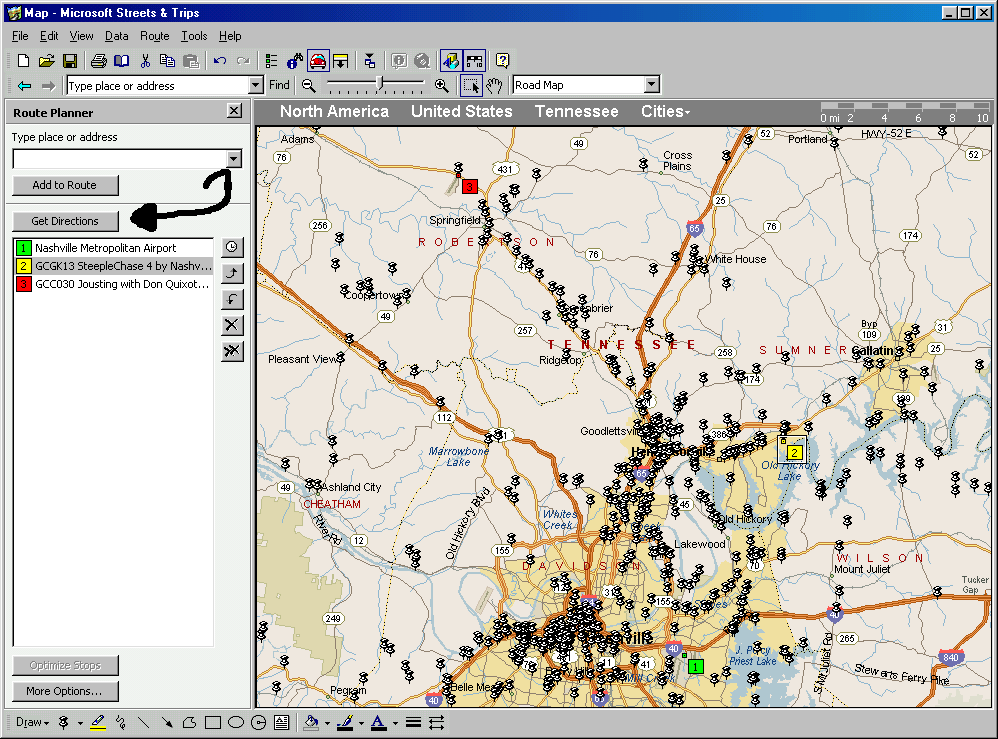Select the Pushpin tool in the Draw toolbar
The width and height of the screenshot is (998, 739).
(x=64, y=722)
